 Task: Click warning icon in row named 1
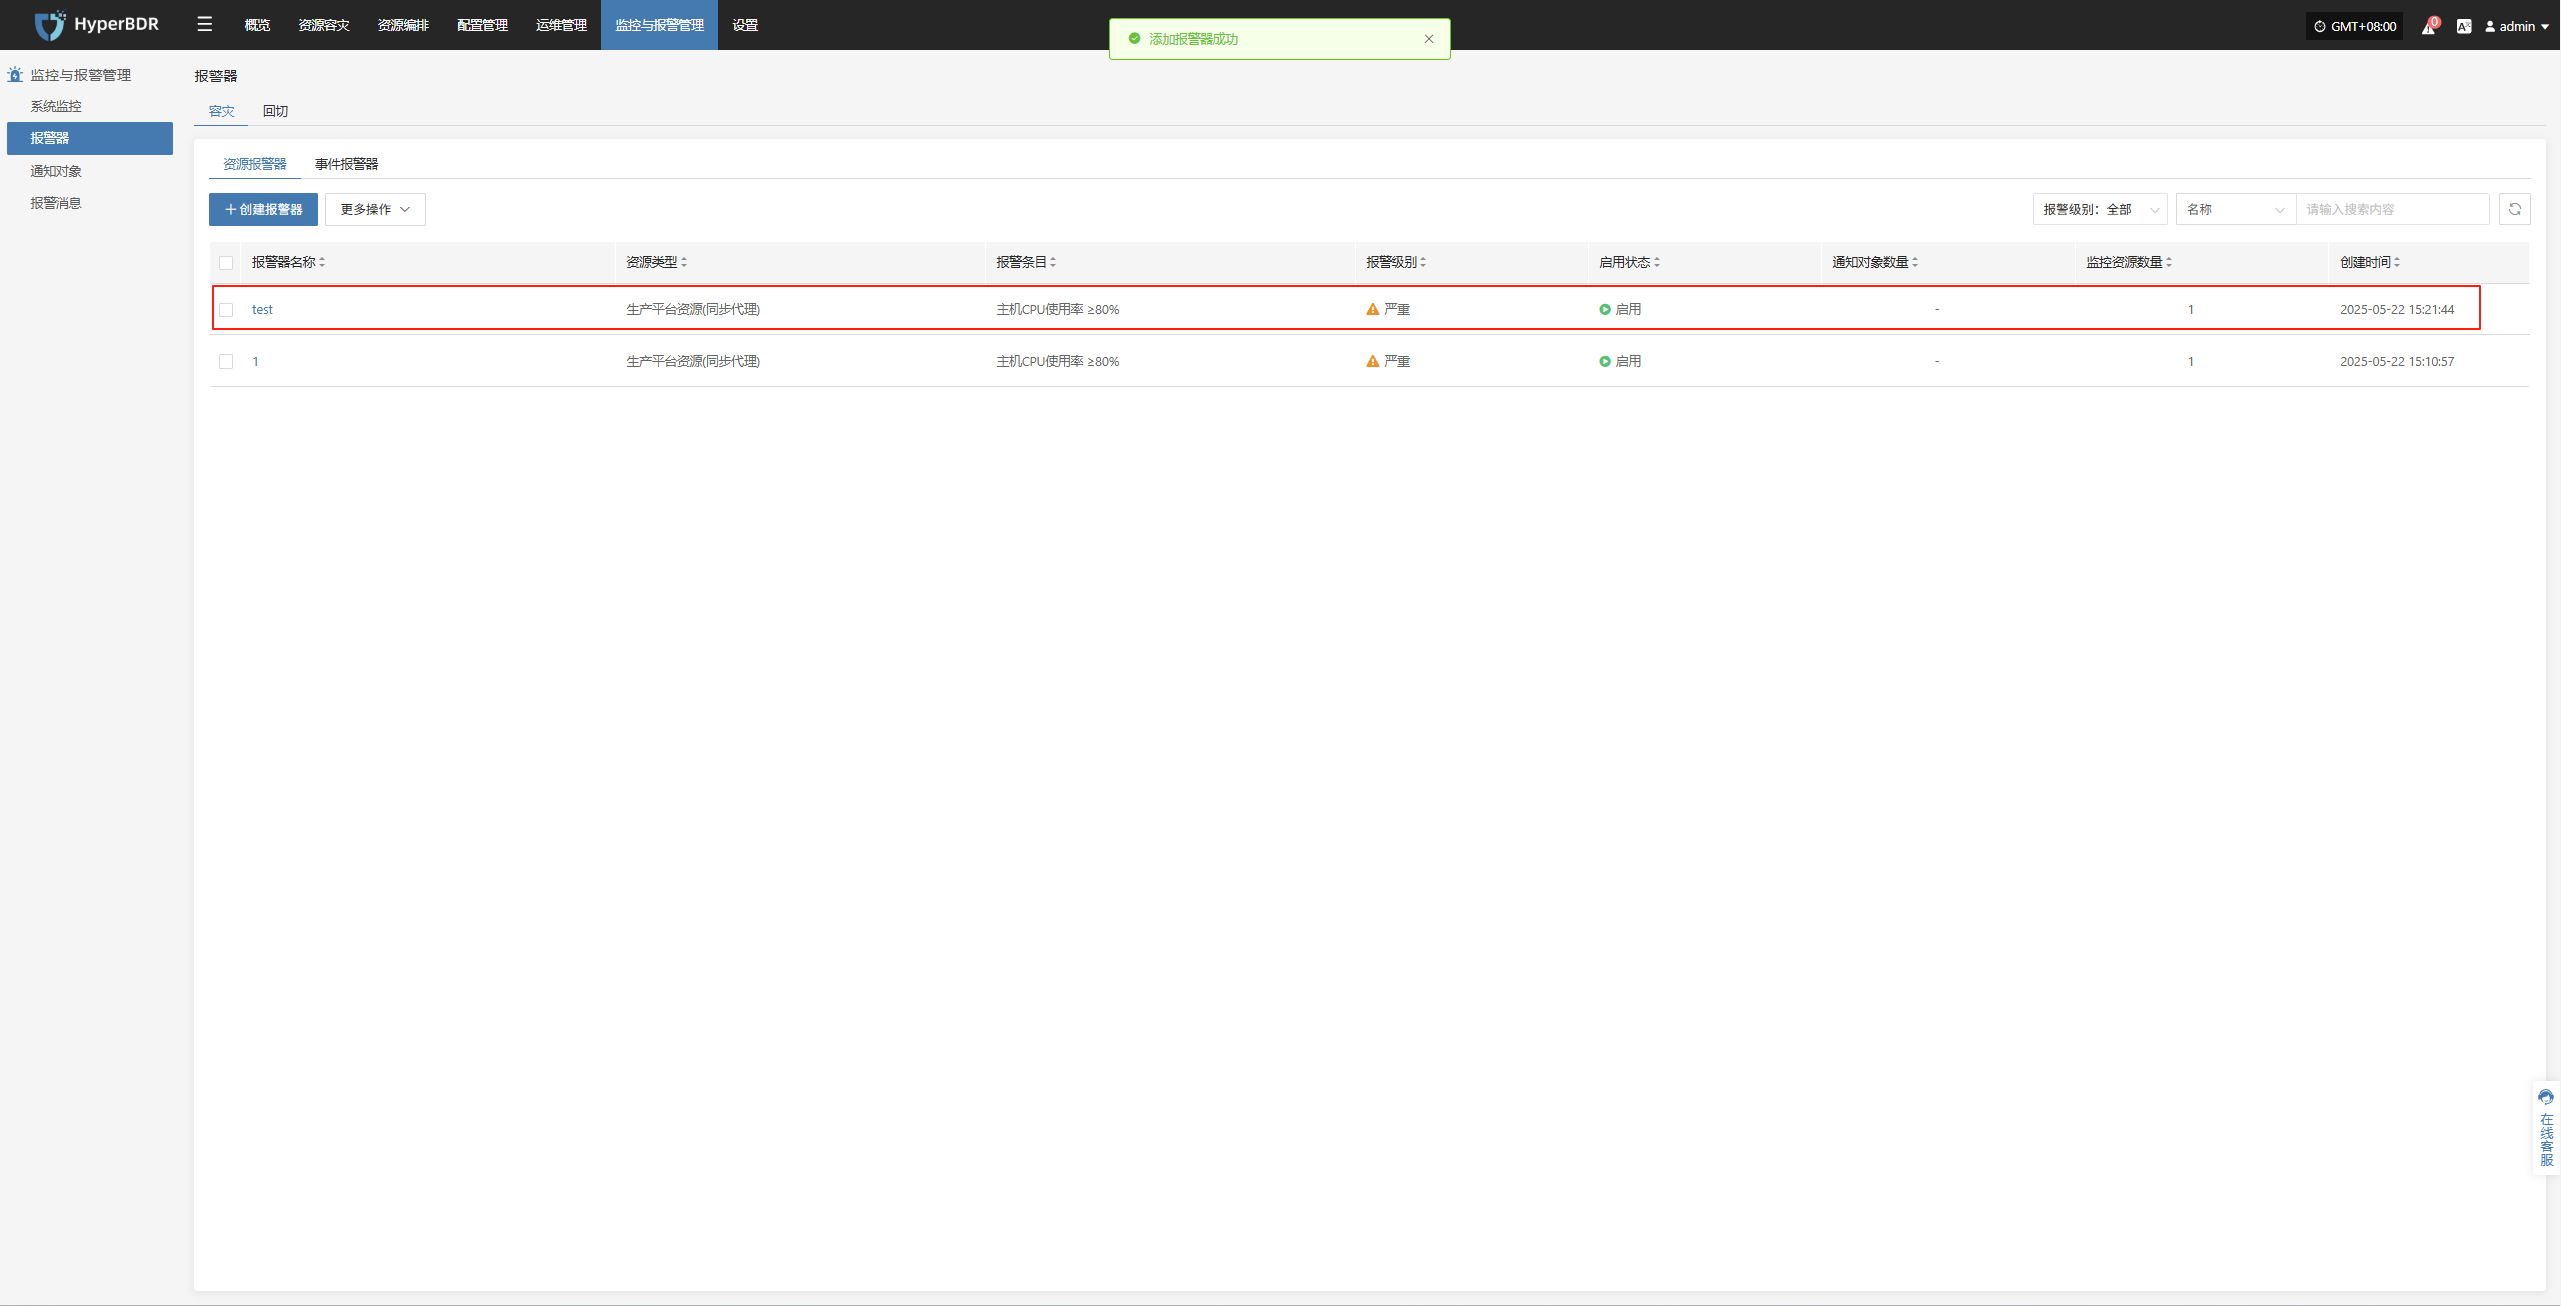(x=1372, y=362)
